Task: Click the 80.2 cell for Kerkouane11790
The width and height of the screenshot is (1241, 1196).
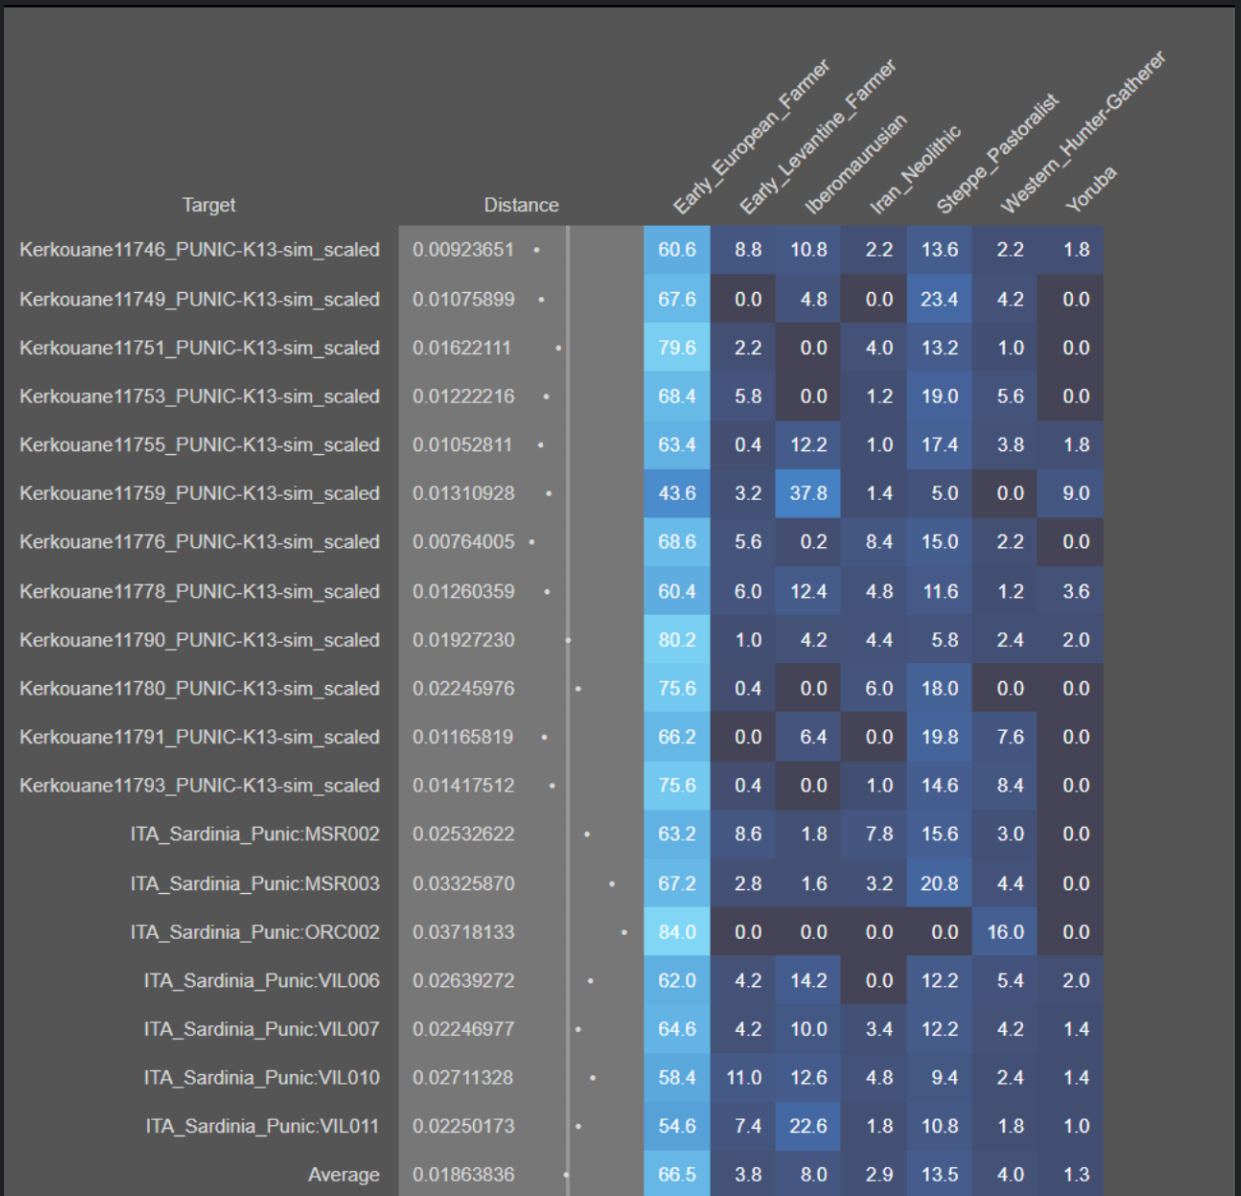Action: (677, 640)
